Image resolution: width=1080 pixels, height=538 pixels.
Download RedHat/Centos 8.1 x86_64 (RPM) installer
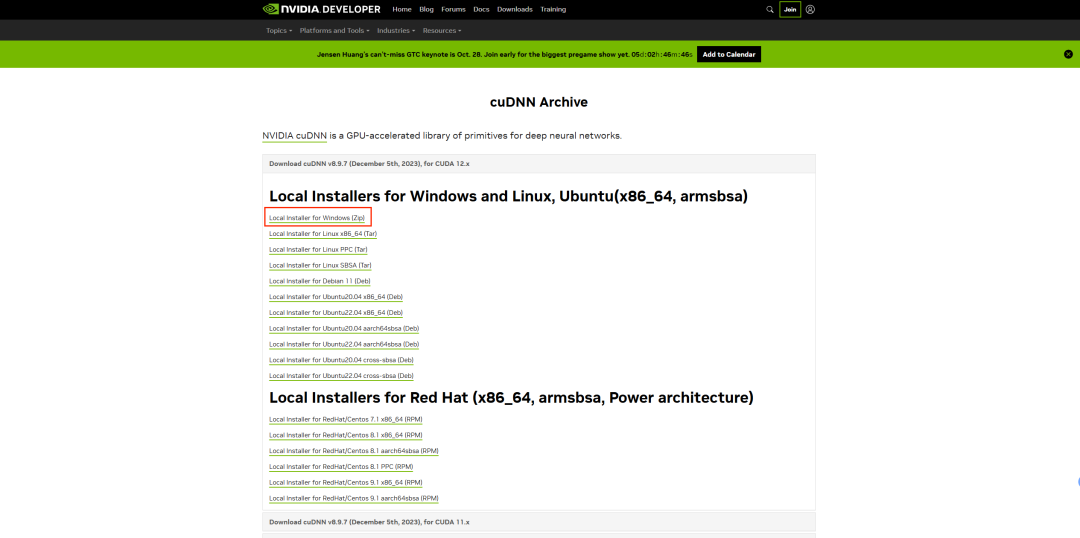(x=346, y=435)
